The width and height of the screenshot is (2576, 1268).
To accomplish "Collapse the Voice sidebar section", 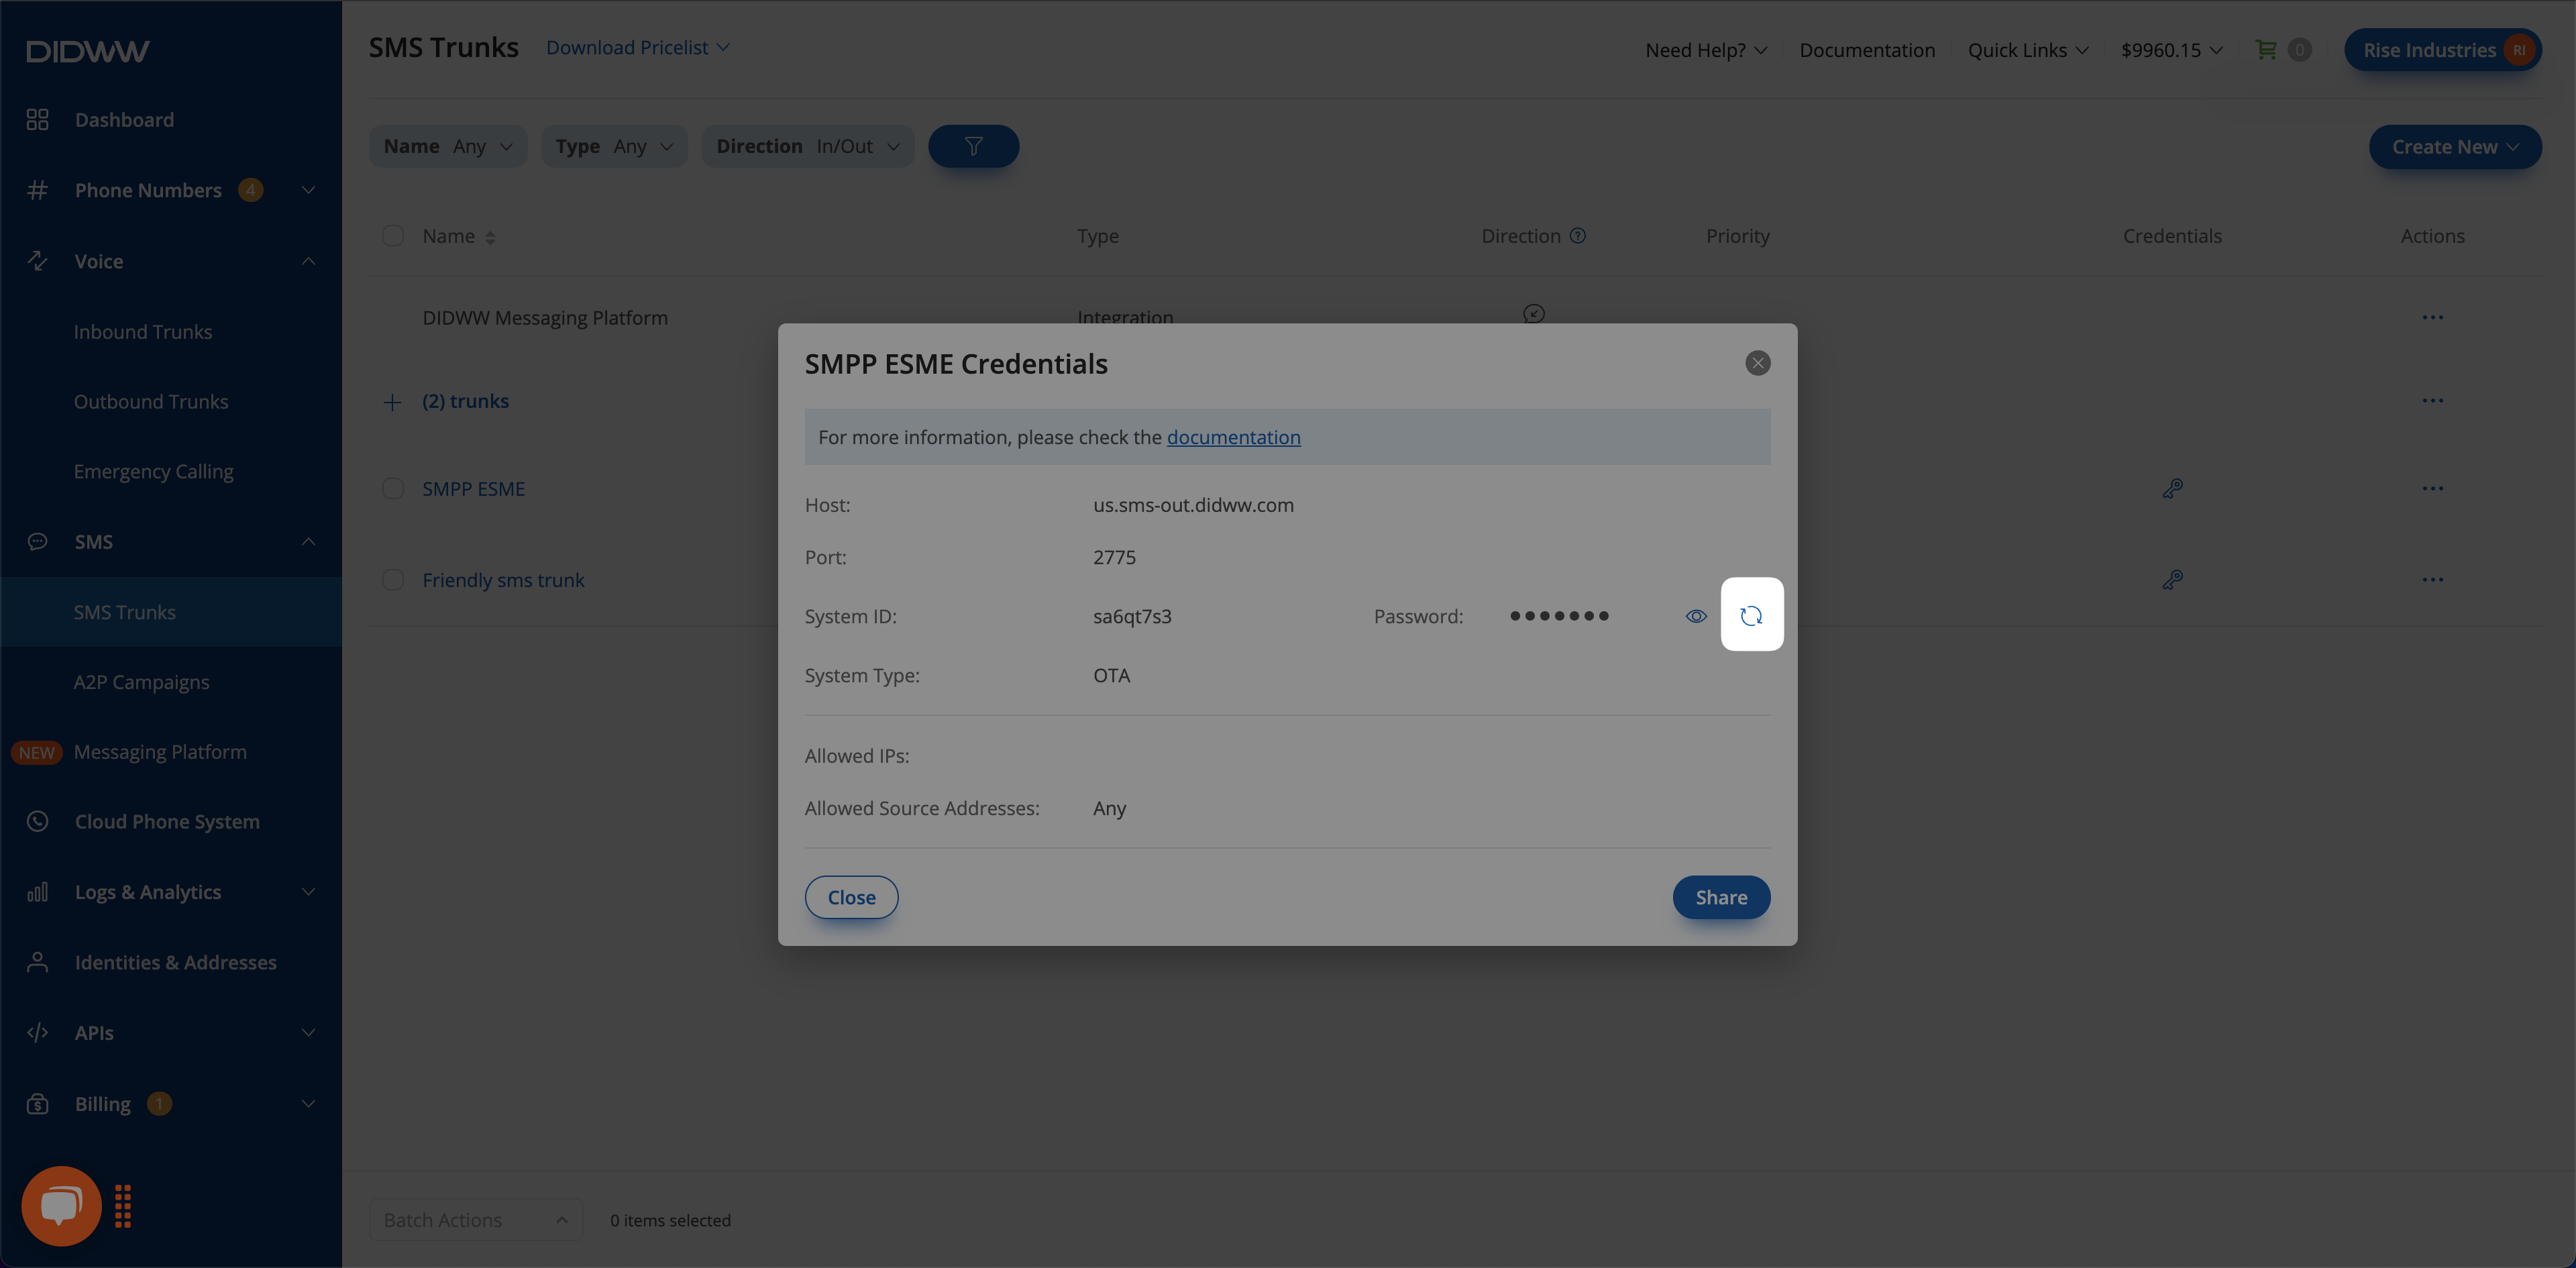I will (x=308, y=261).
